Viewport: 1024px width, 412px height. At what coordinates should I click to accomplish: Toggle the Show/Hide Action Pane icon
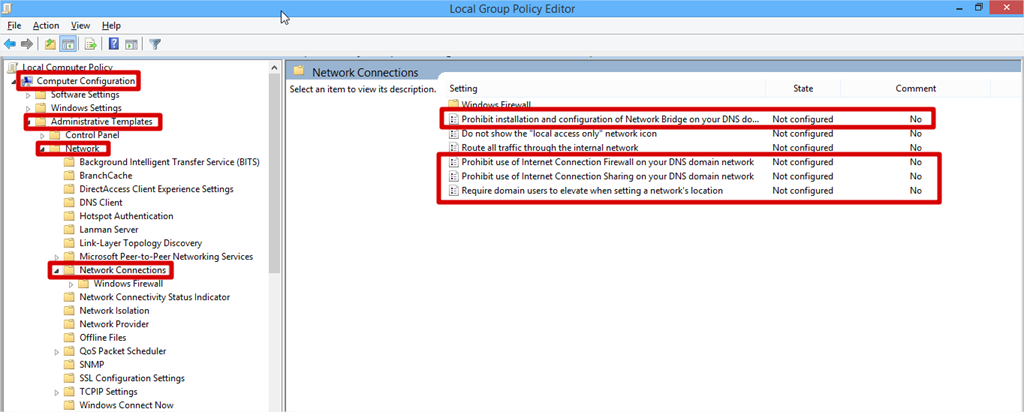click(x=131, y=44)
